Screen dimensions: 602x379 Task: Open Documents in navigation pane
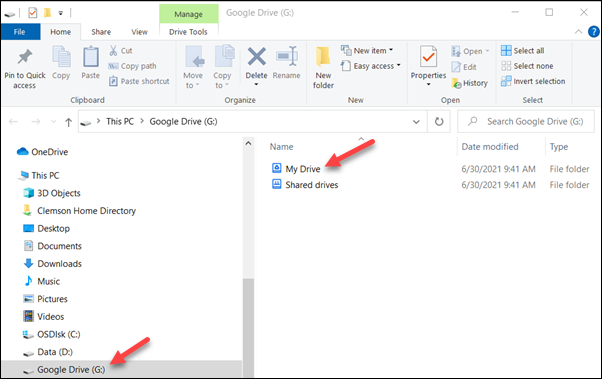point(53,246)
